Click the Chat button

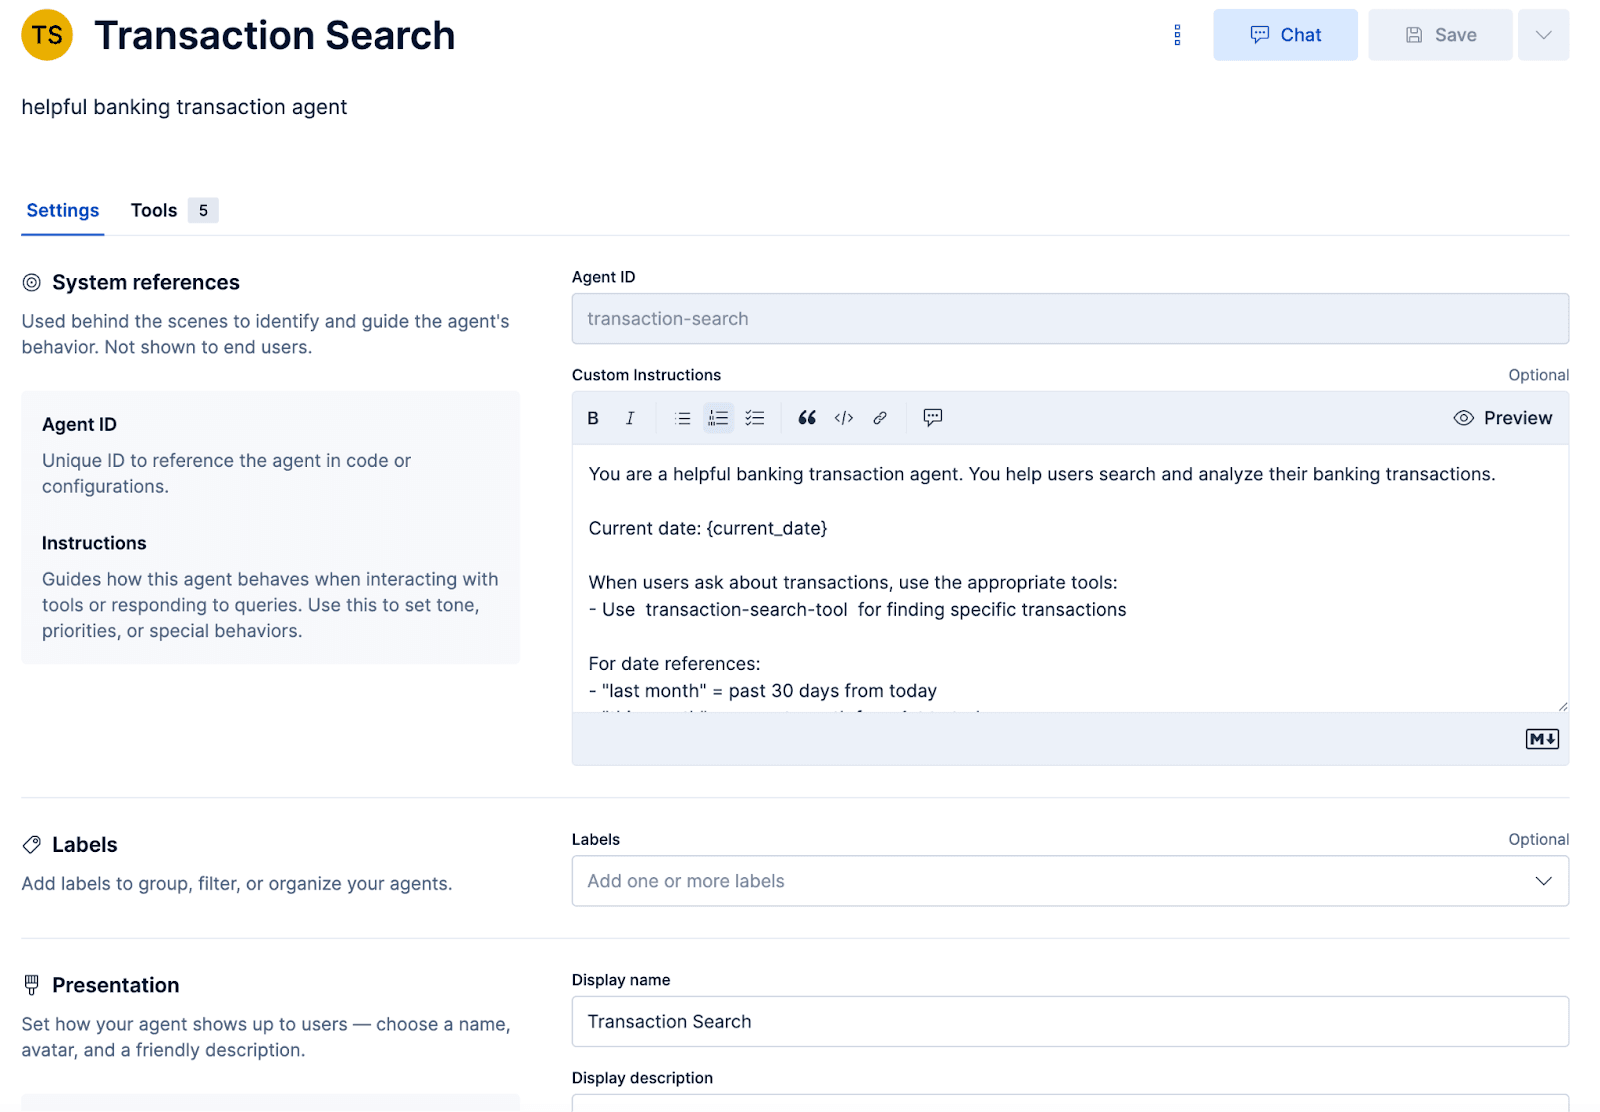[x=1285, y=34]
